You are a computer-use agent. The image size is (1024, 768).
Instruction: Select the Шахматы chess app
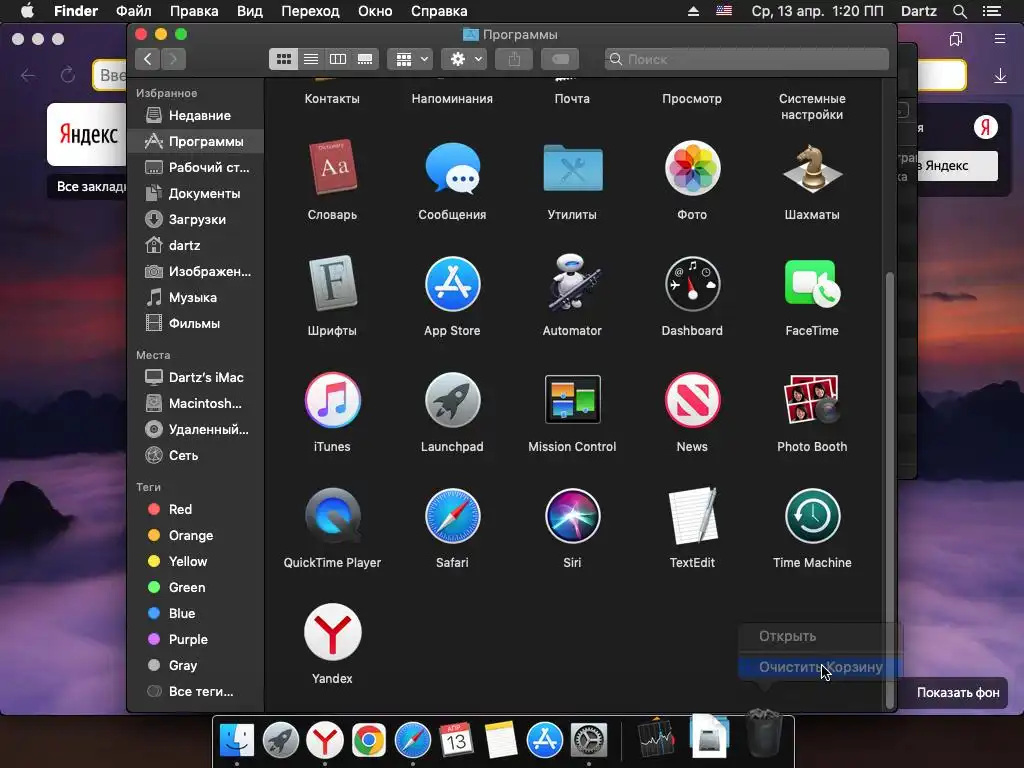pos(812,168)
